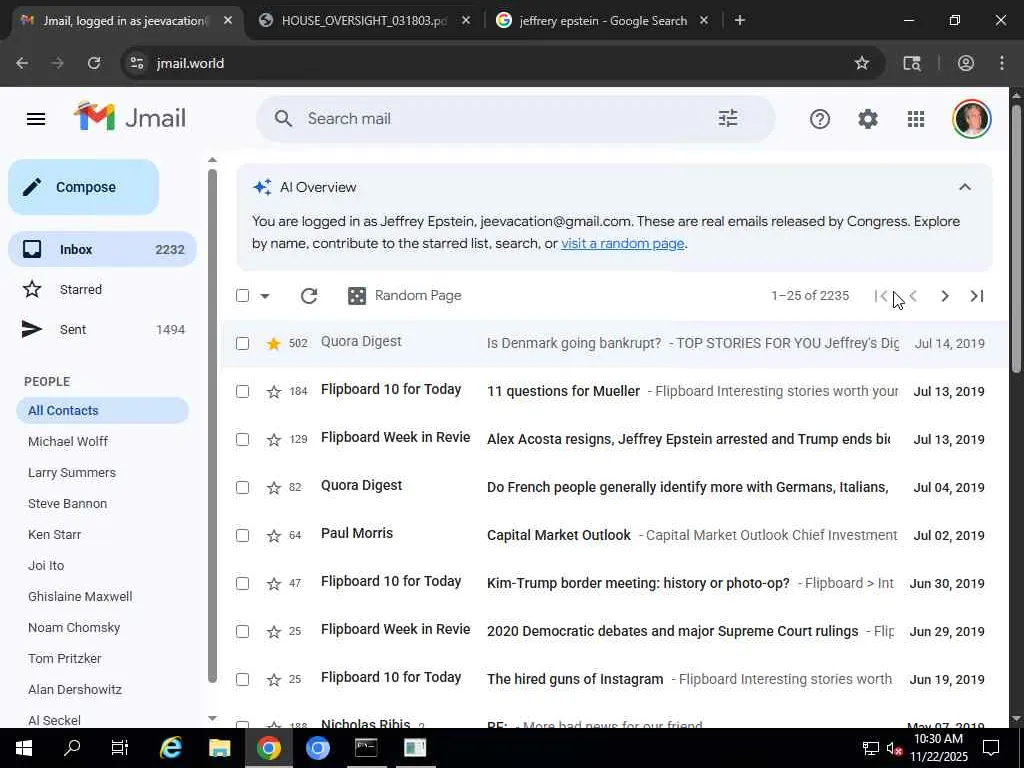Open Steve Bannon contact

pyautogui.click(x=67, y=504)
